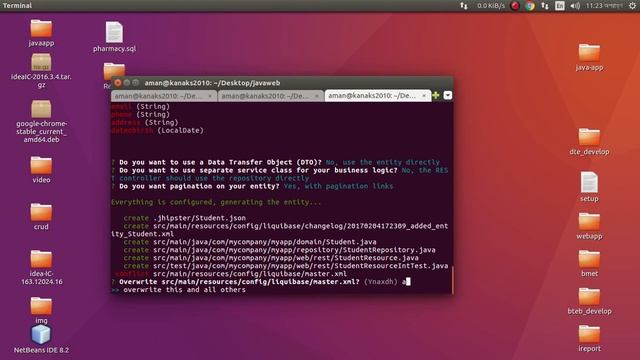
Task: Close the first terminal tab
Action: tap(210, 96)
